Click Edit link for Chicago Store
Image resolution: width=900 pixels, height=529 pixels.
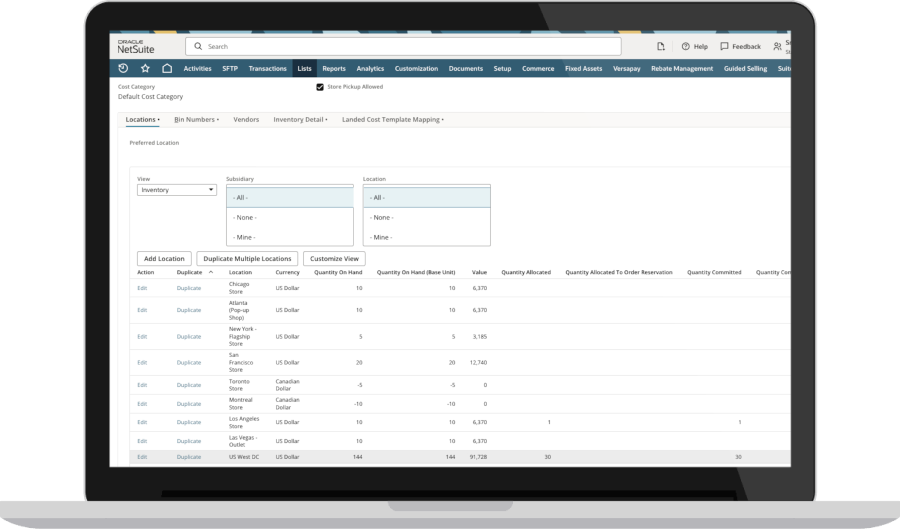[142, 288]
